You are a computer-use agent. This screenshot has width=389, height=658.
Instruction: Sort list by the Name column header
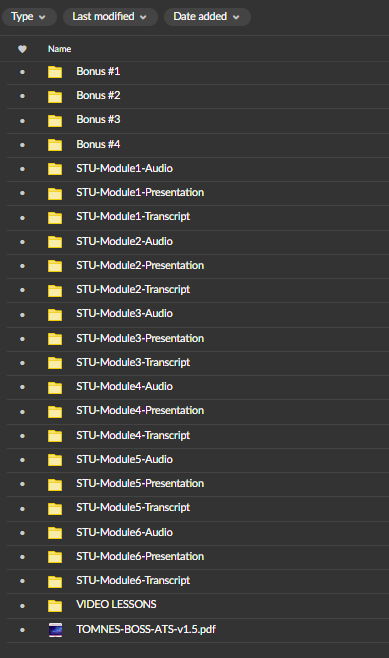click(59, 49)
